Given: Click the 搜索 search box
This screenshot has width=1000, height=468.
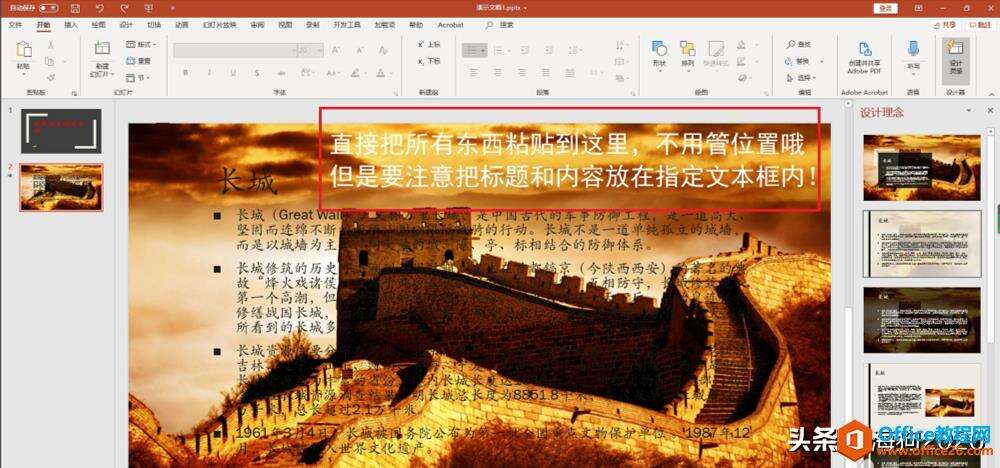Looking at the screenshot, I should 501,25.
